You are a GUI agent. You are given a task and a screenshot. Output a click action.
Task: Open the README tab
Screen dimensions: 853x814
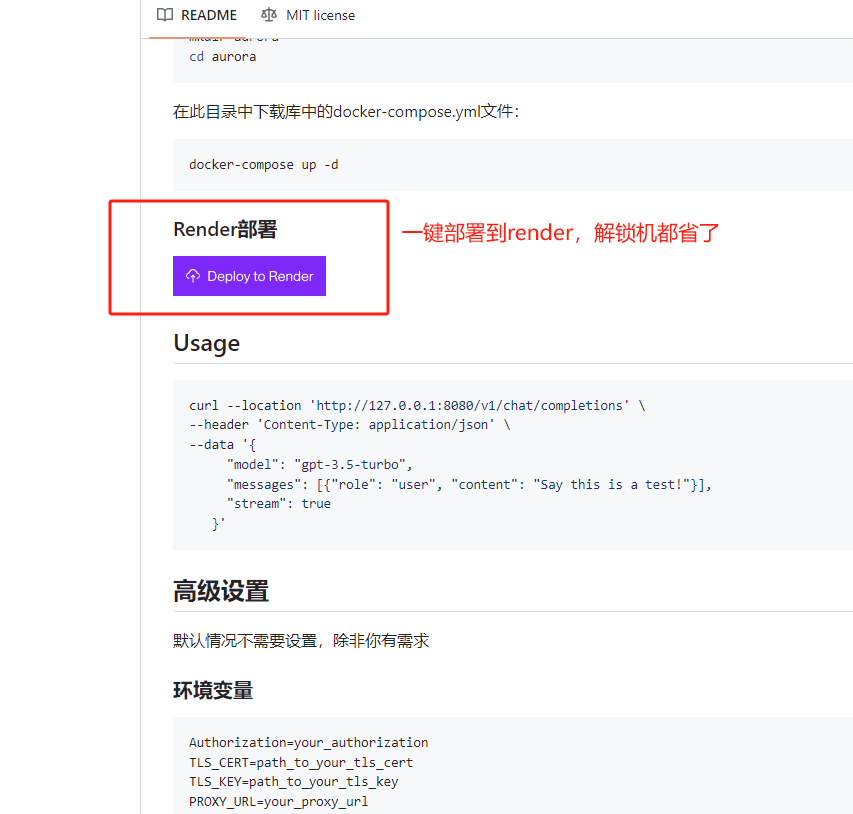(196, 15)
